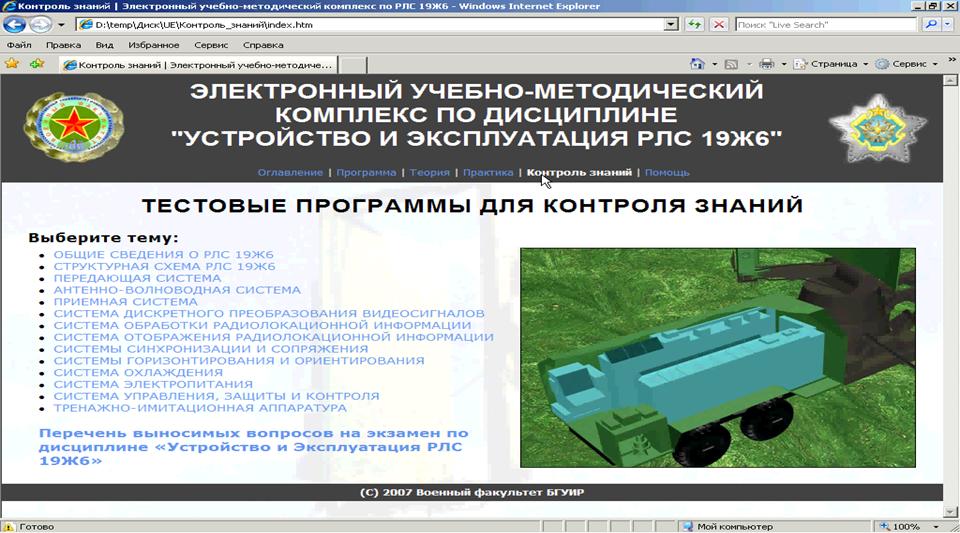Screen dimensions: 960x533
Task: Open the Страница toolbar dropdown
Action: click(830, 64)
